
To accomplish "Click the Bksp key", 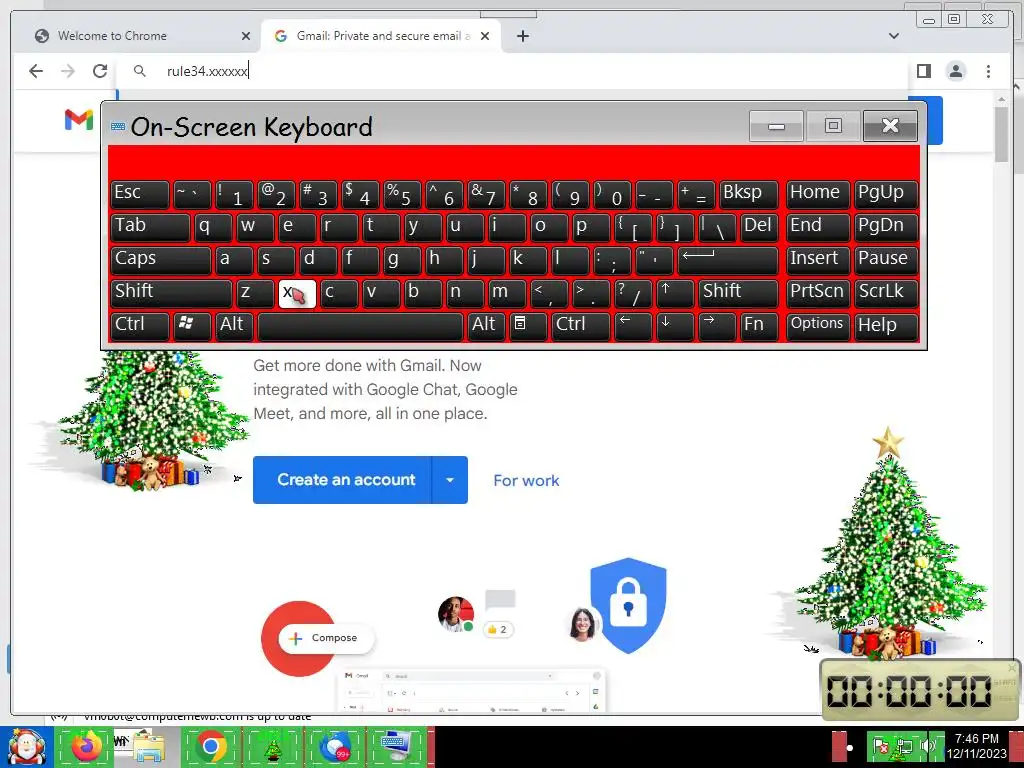I will [x=749, y=194].
